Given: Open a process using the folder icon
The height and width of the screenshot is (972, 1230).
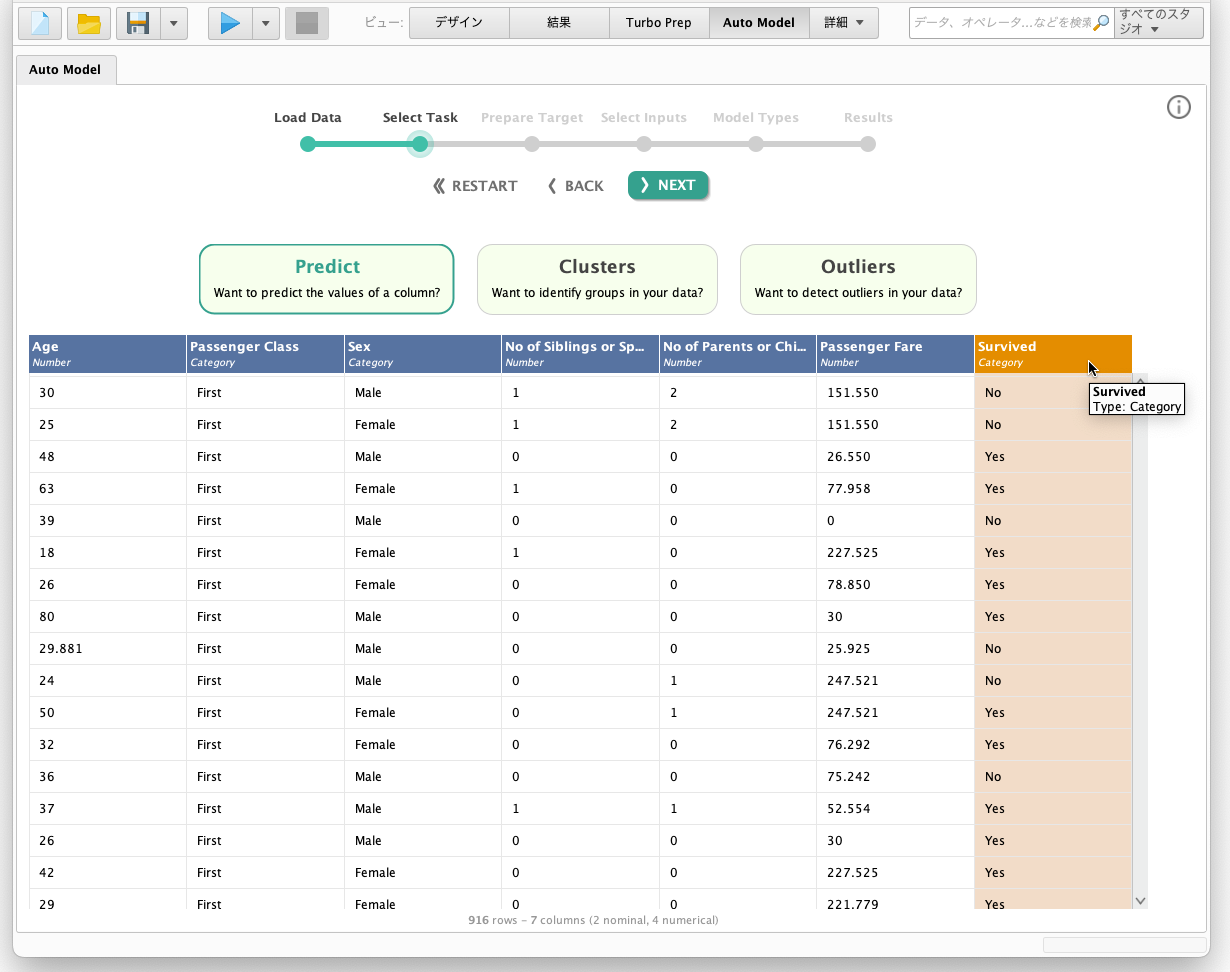Looking at the screenshot, I should click(x=89, y=22).
